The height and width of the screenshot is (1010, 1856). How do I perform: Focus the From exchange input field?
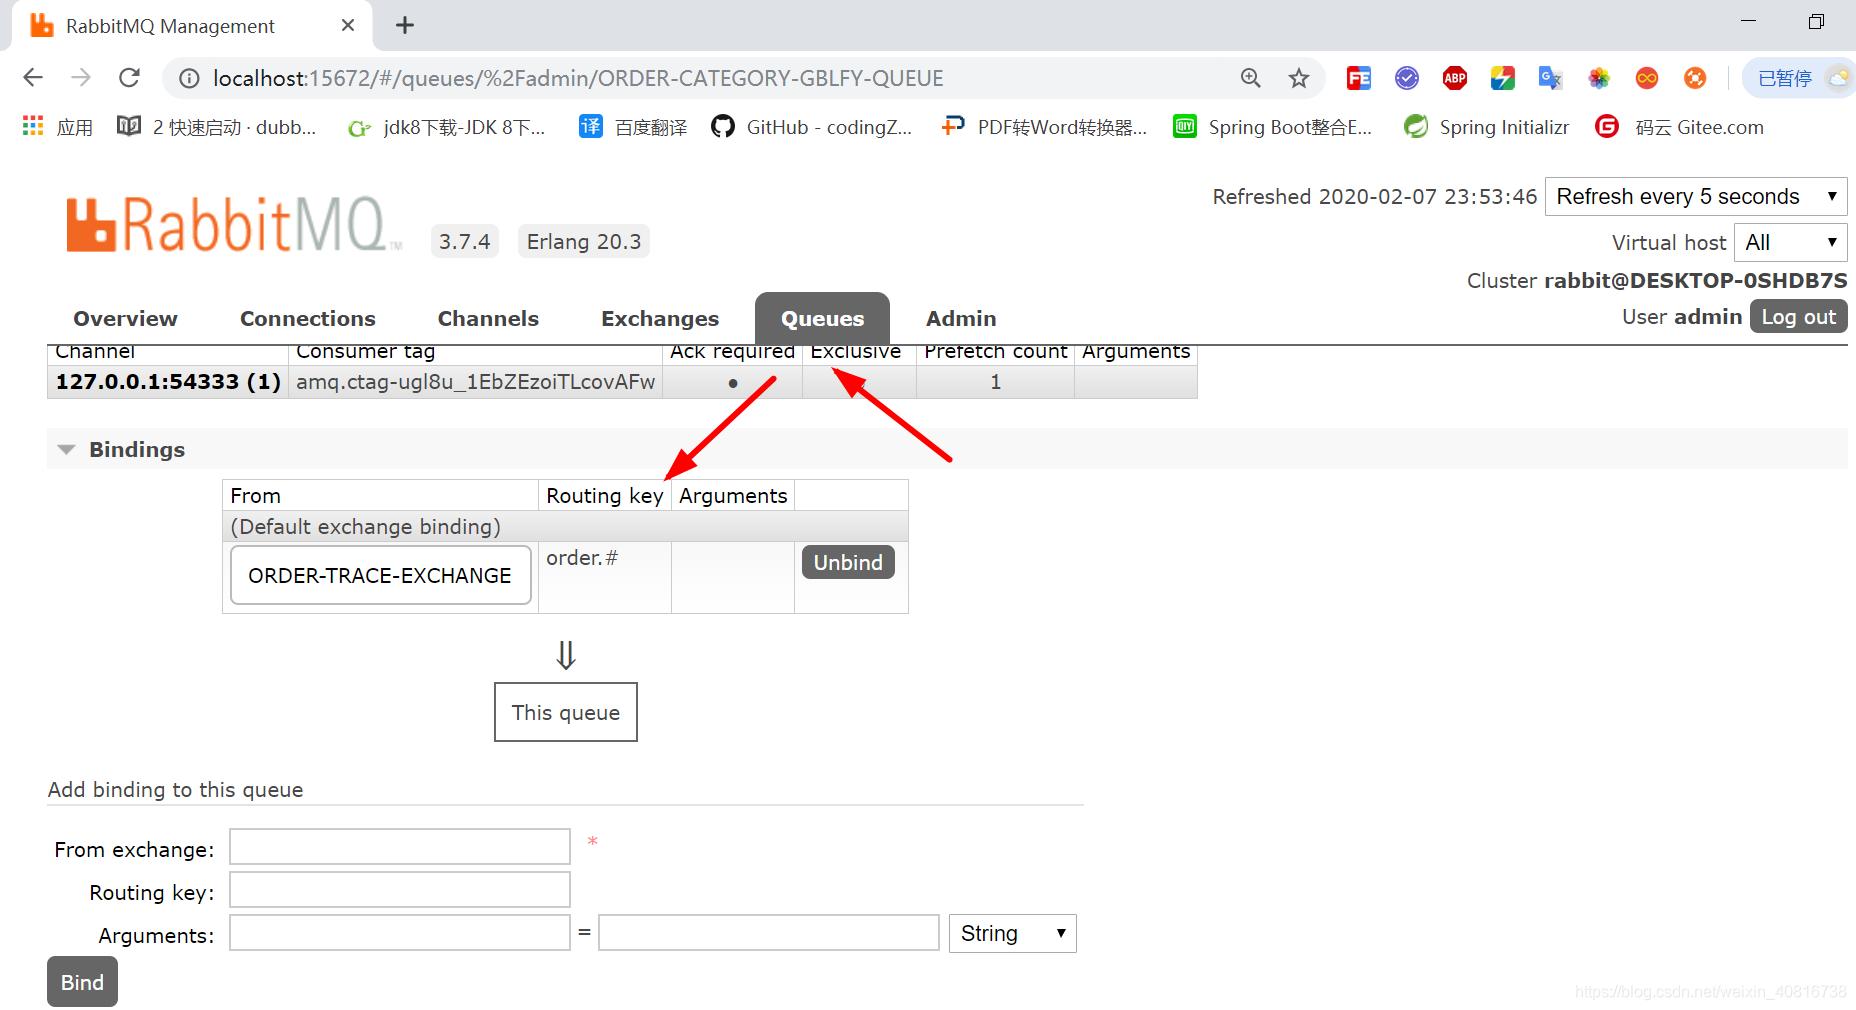click(x=400, y=846)
